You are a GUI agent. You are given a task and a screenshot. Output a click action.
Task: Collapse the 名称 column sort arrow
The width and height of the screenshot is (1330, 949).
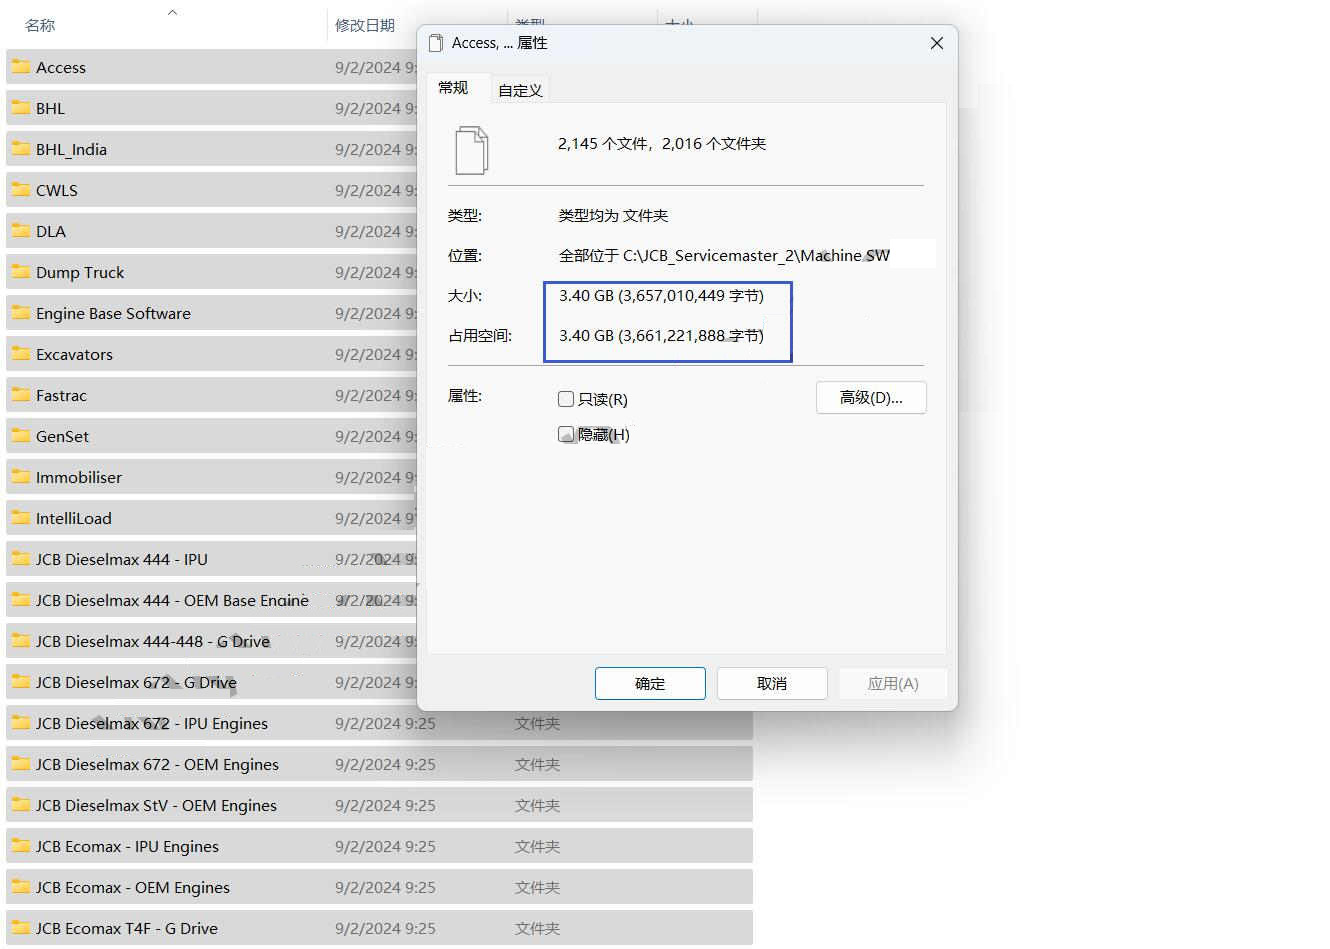[x=172, y=12]
